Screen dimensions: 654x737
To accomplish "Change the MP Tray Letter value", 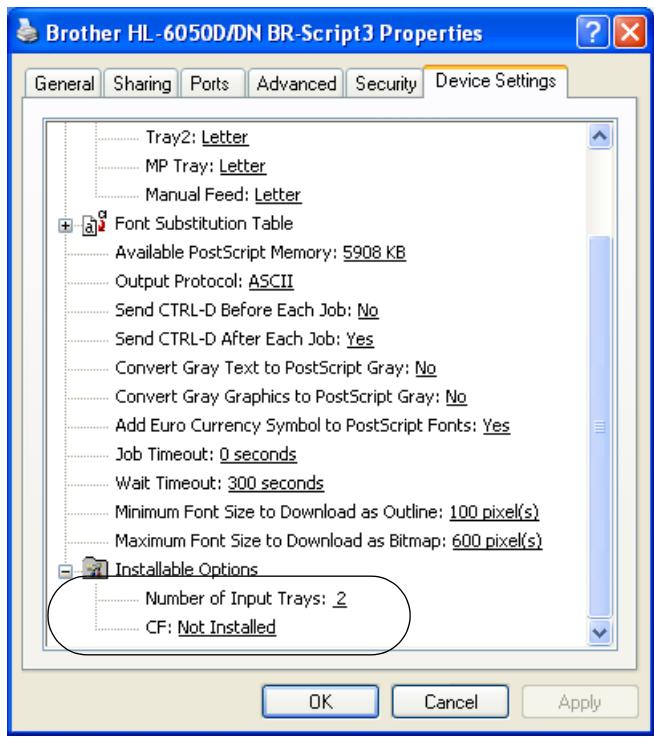I will tap(243, 166).
